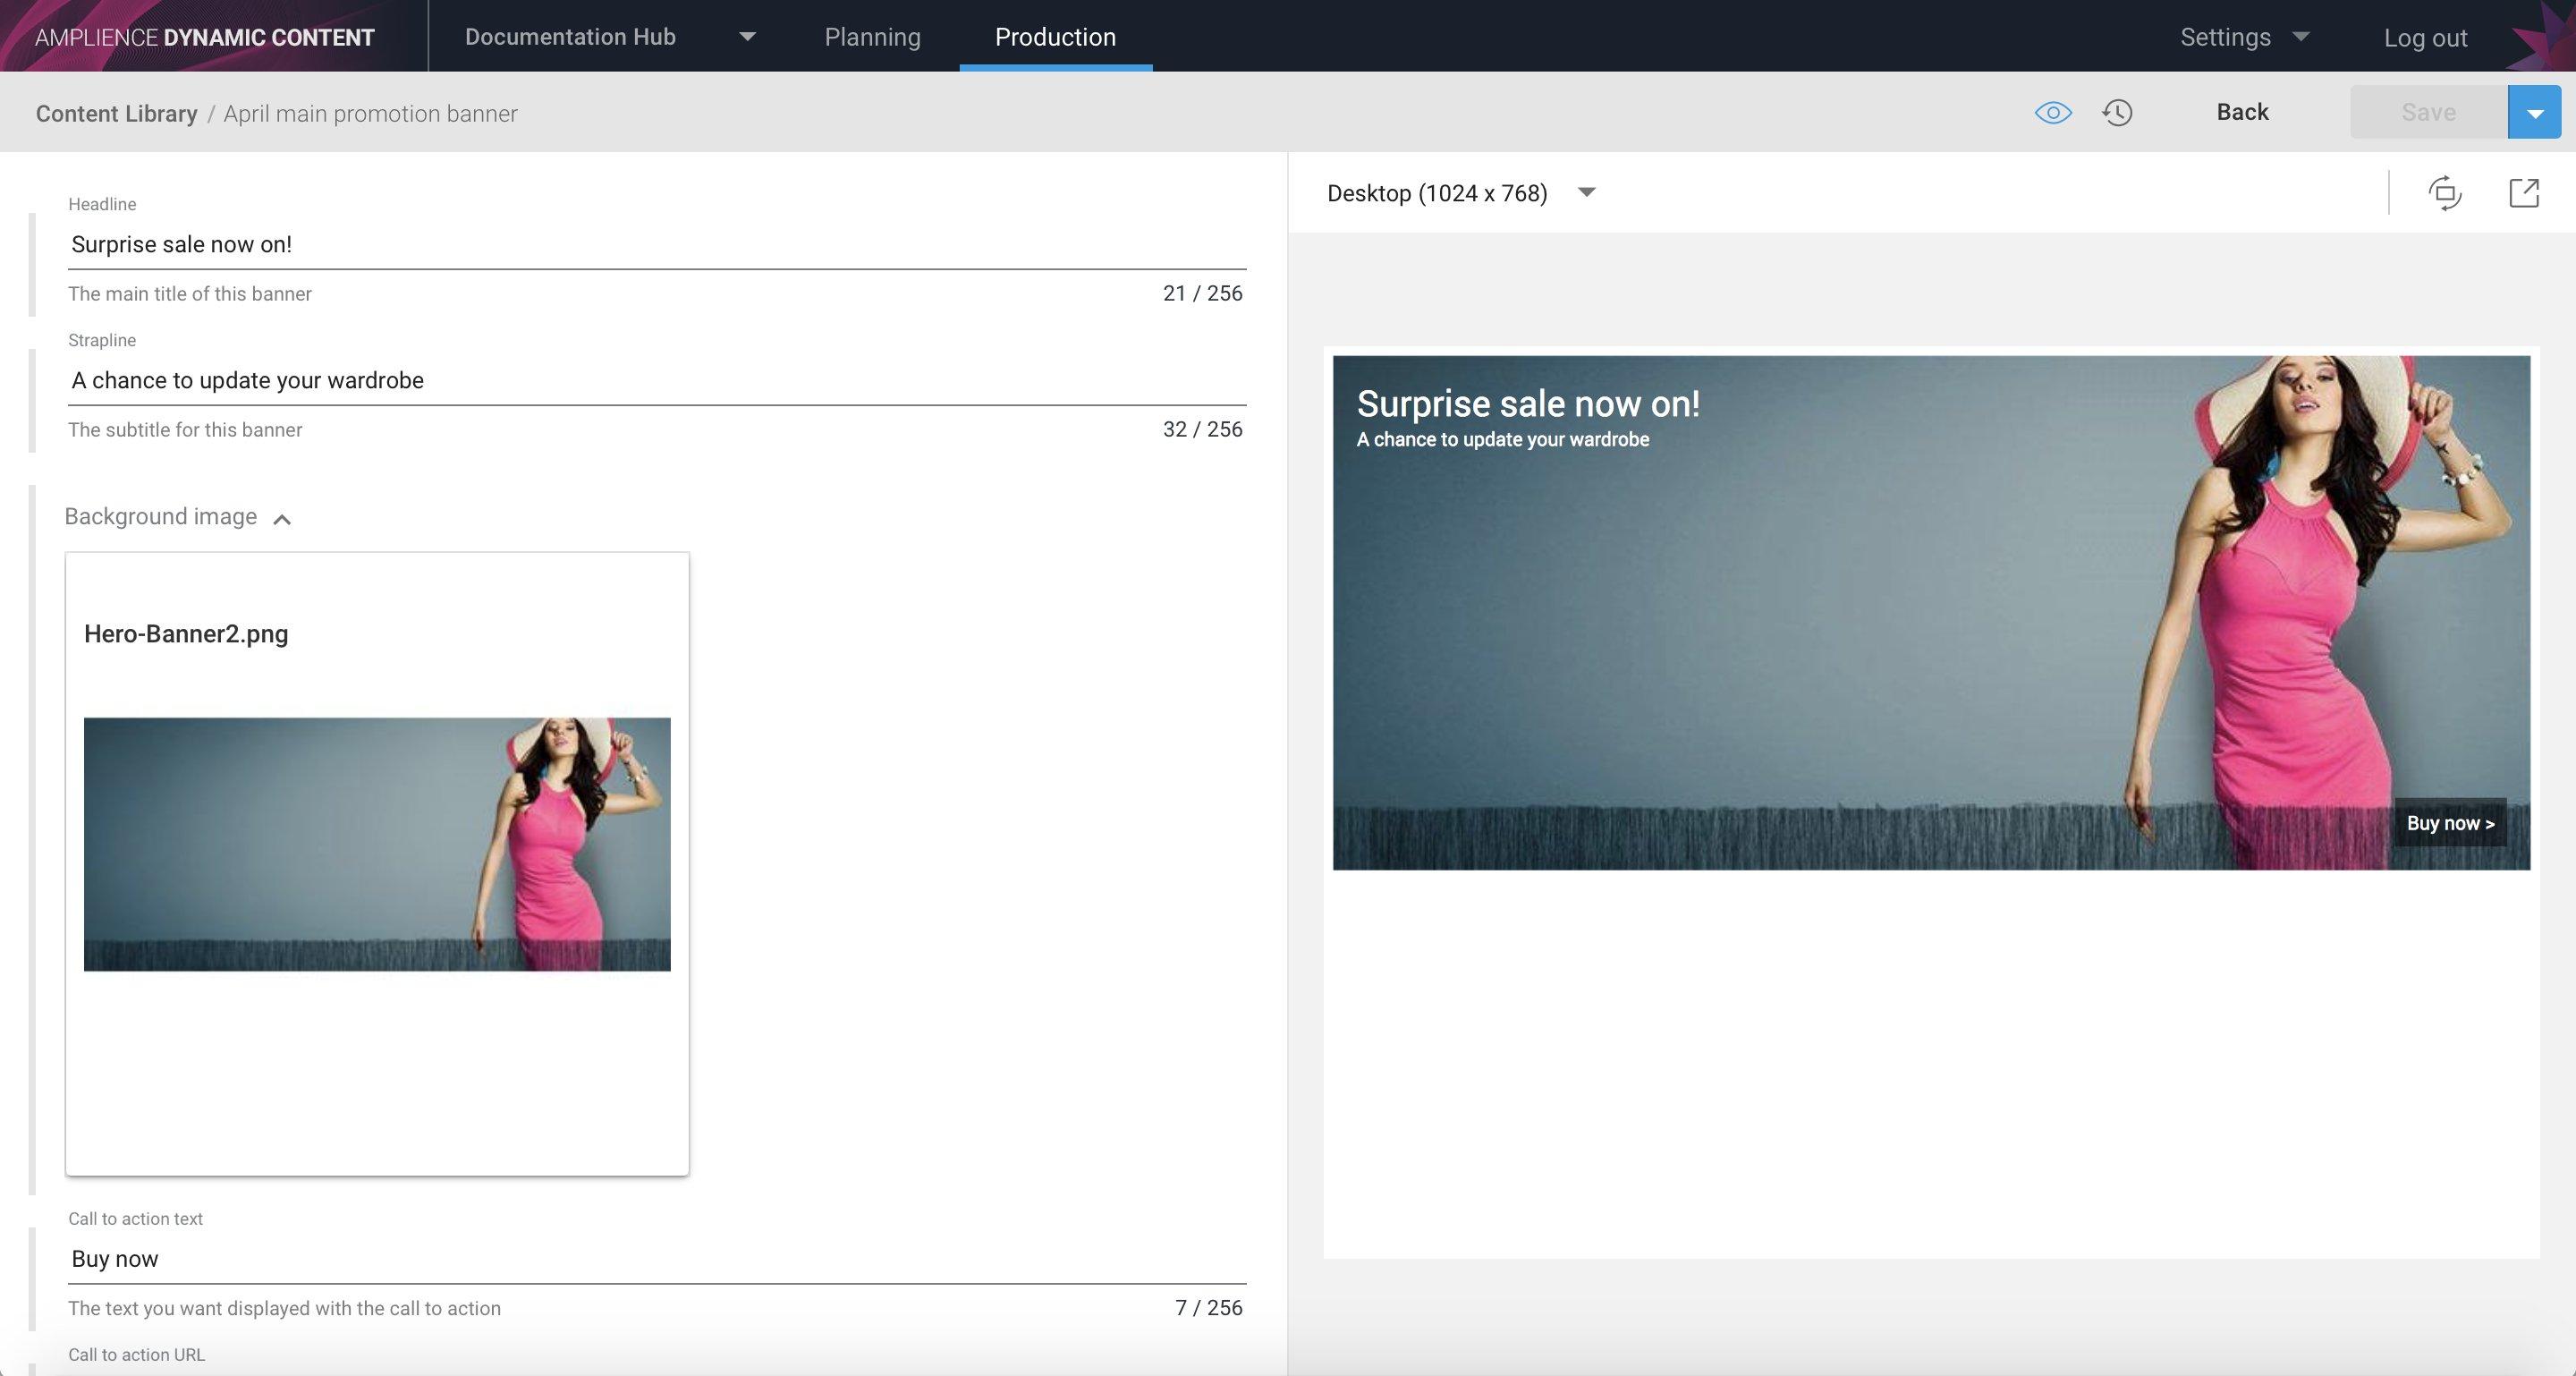This screenshot has width=2576, height=1376.
Task: Select the Hero-Banner2.png image thumbnail
Action: tap(377, 844)
